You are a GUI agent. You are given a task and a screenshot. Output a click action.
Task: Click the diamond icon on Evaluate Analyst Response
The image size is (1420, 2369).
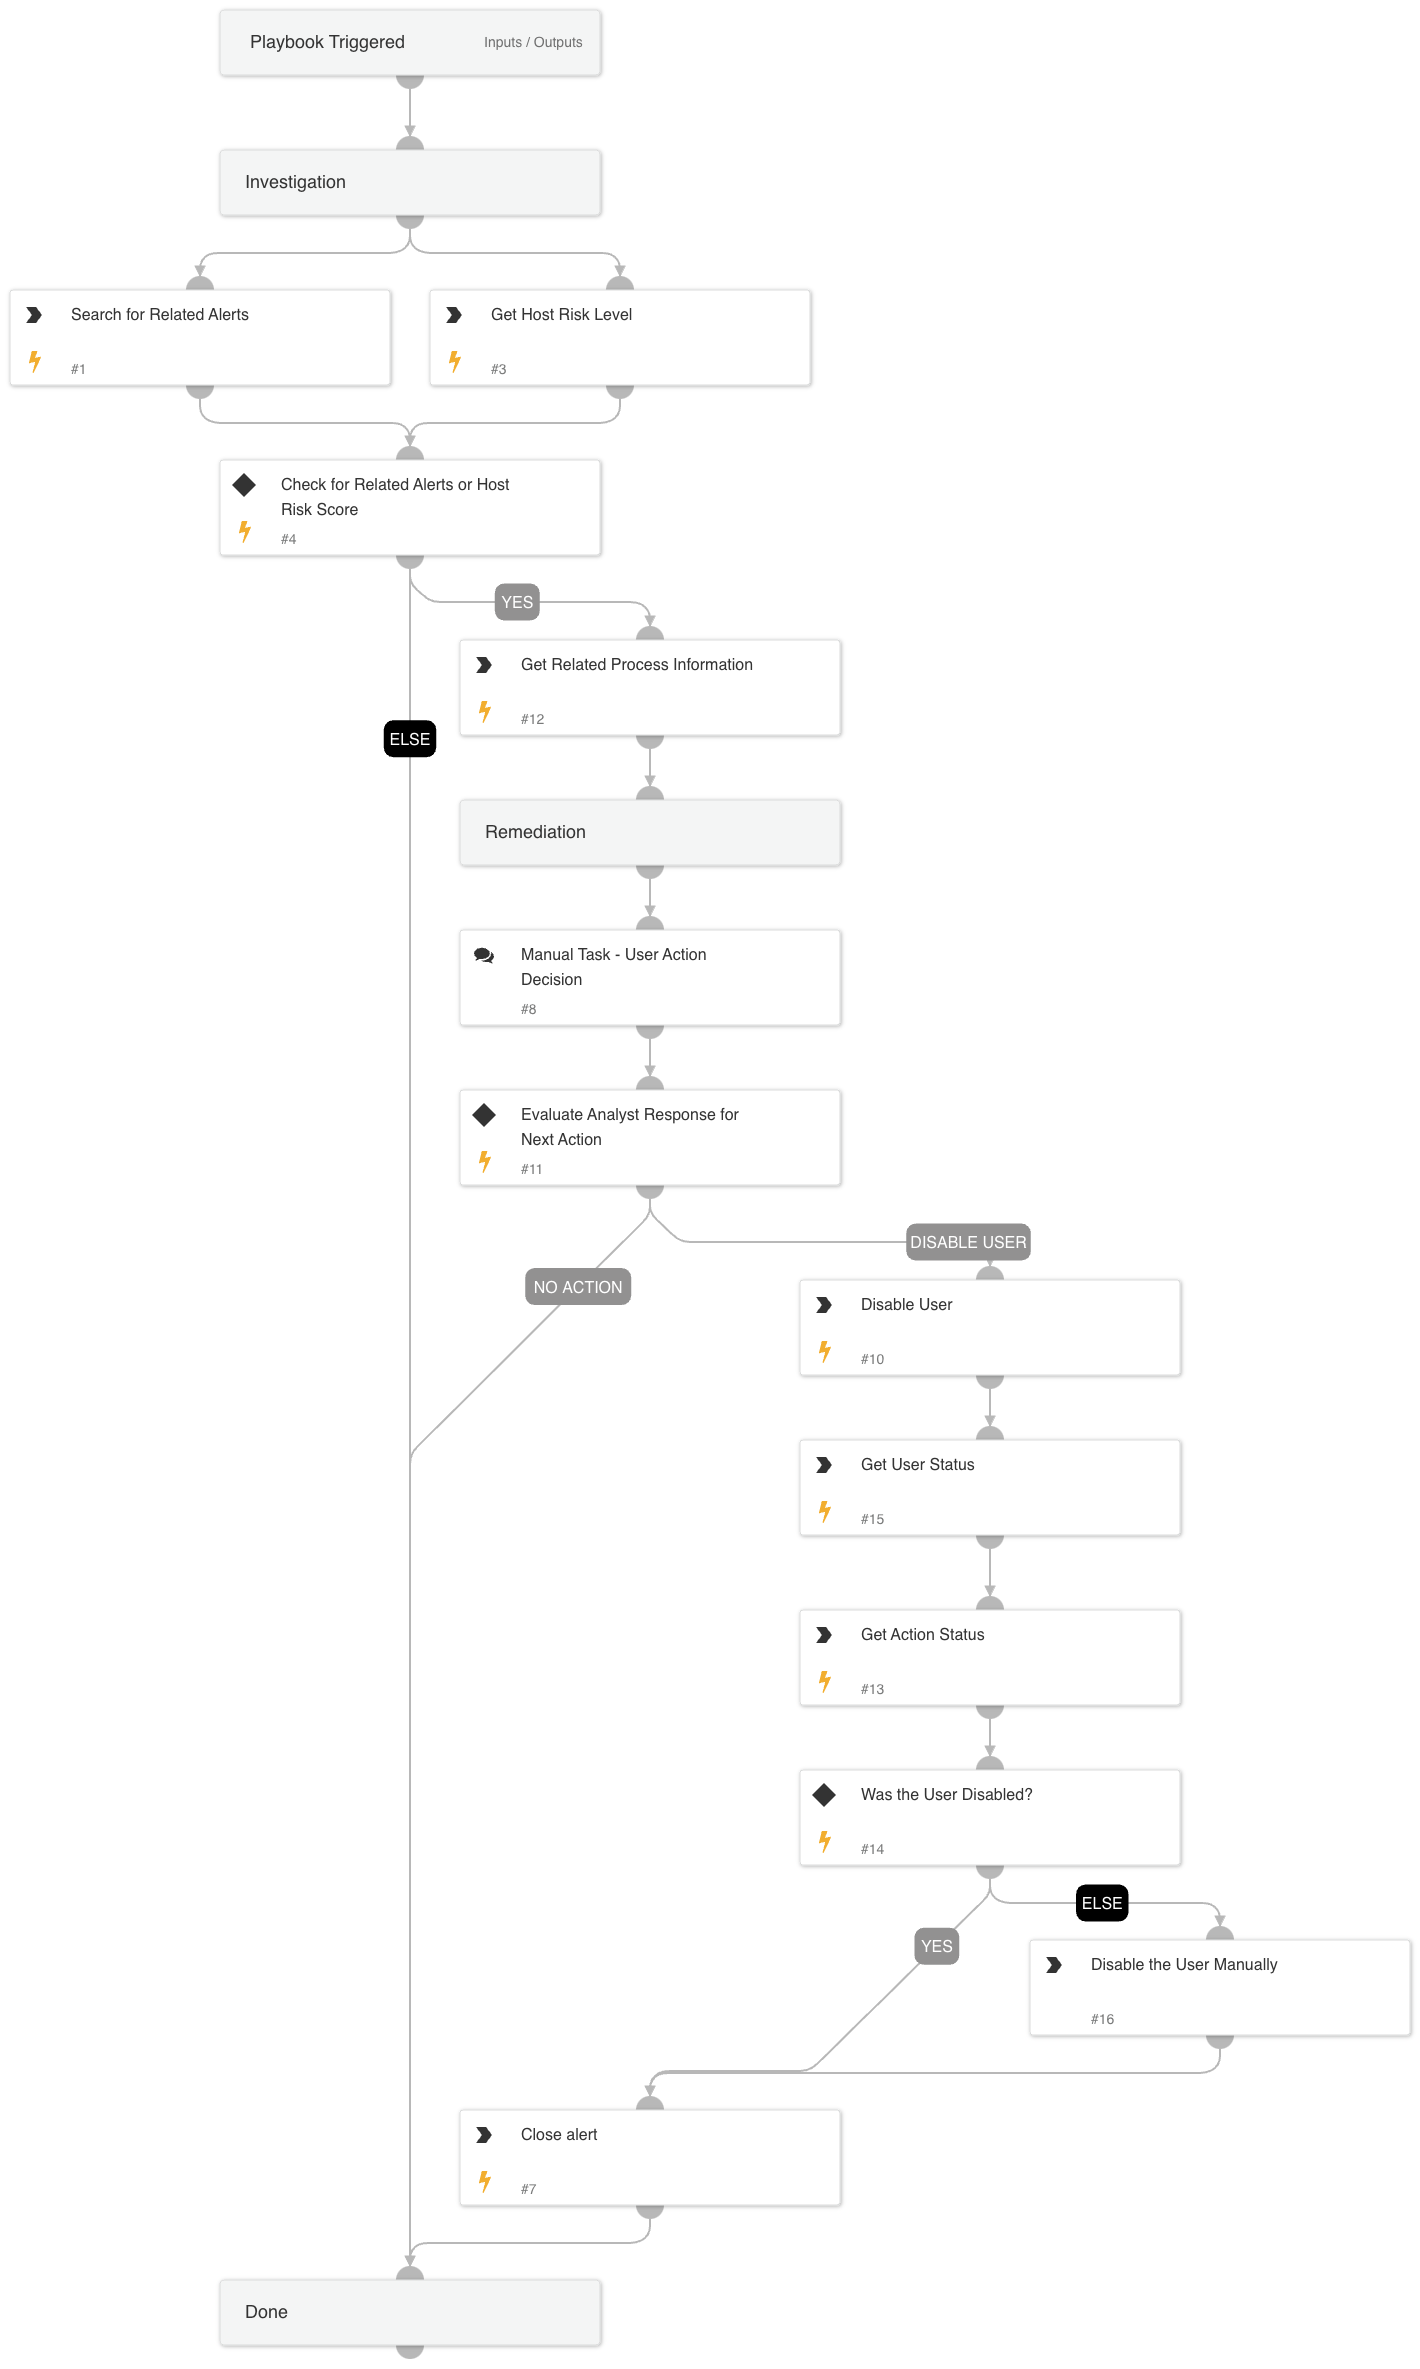tap(484, 1115)
